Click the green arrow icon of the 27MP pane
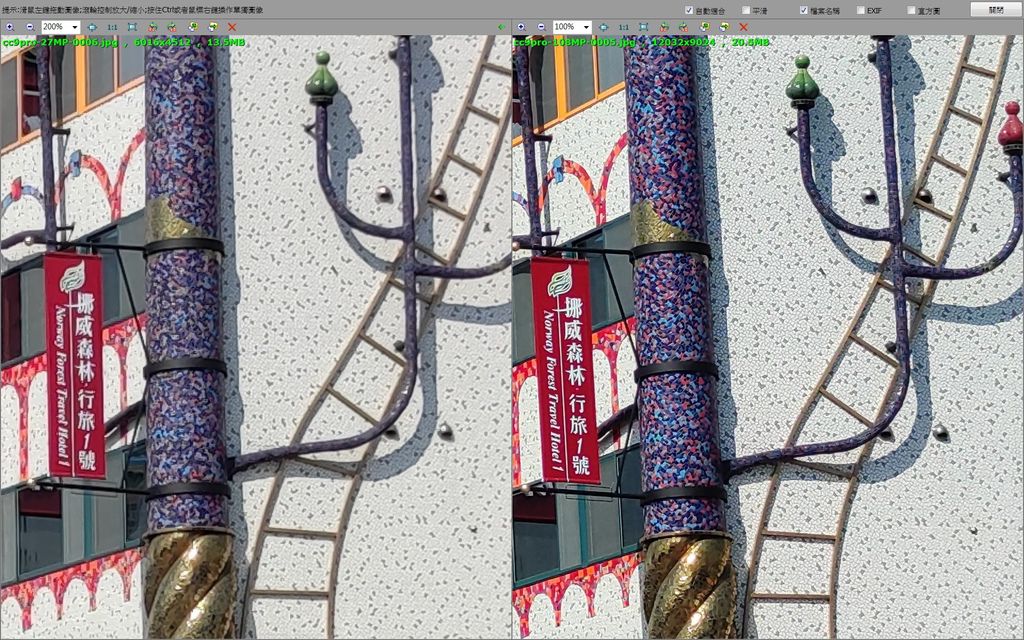The height and width of the screenshot is (640, 1024). (x=502, y=27)
